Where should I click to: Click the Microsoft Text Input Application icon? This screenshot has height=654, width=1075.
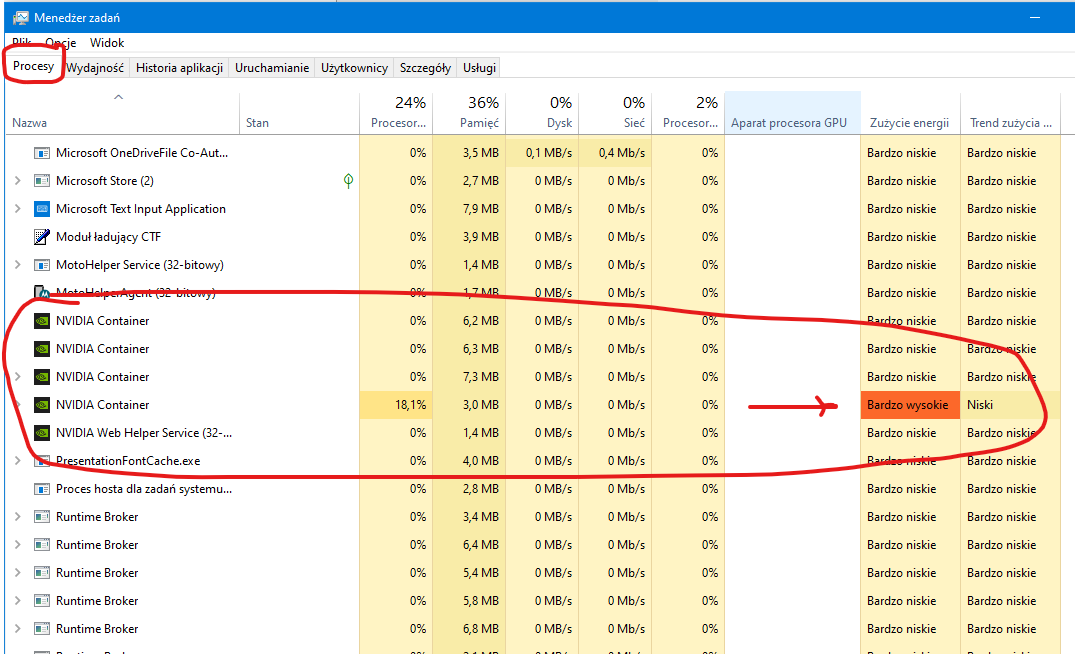[x=42, y=209]
